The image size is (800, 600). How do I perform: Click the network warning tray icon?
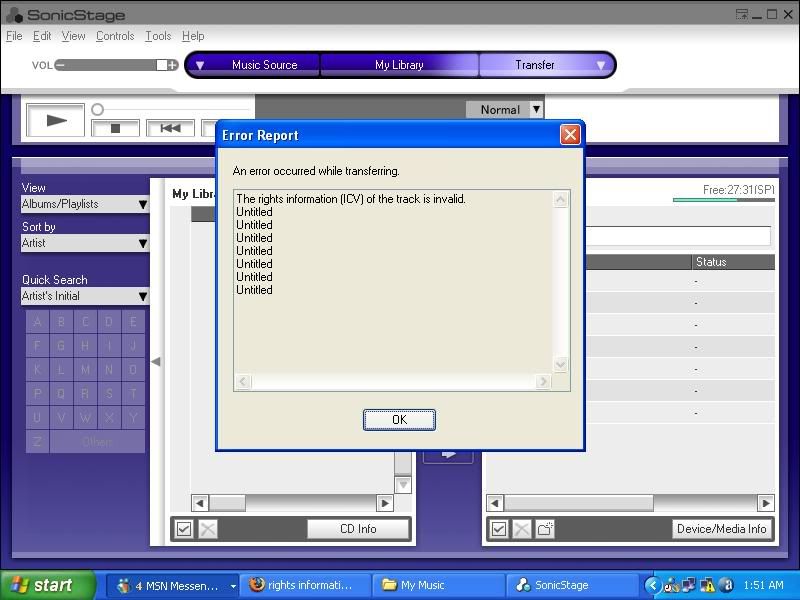tap(708, 585)
